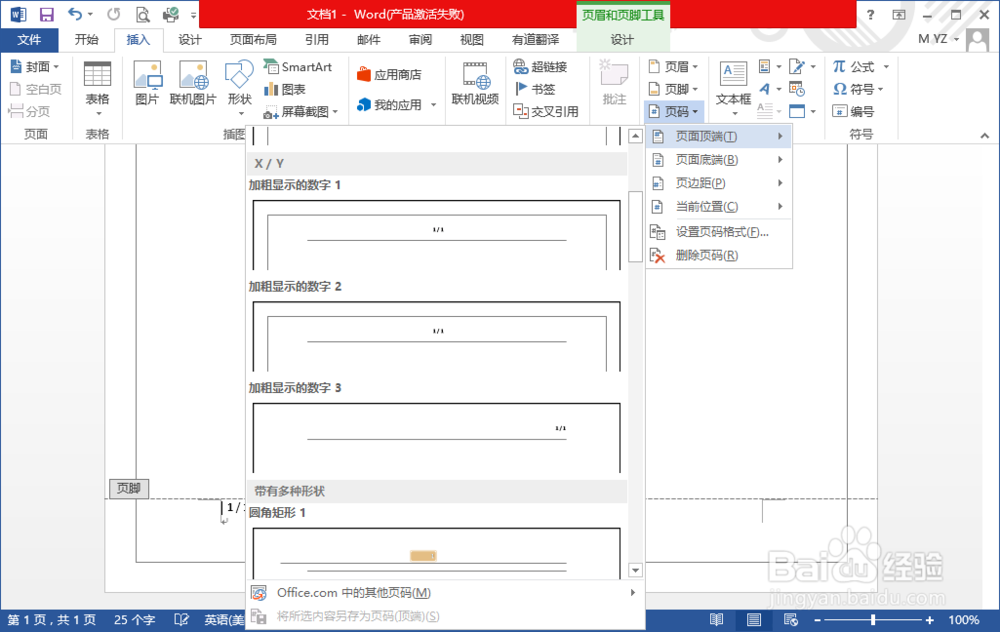Open the File (文件) tab
This screenshot has height=632, width=1000.
point(29,40)
